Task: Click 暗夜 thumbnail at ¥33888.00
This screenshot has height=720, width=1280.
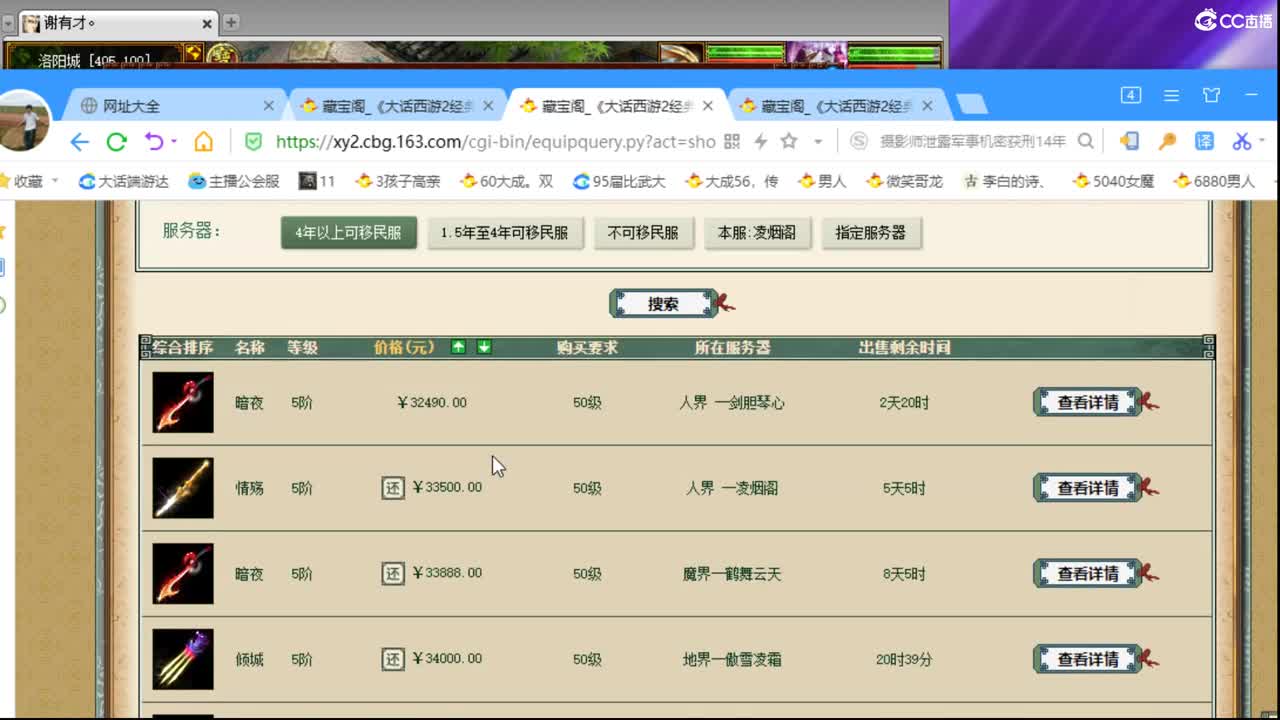Action: tap(183, 574)
